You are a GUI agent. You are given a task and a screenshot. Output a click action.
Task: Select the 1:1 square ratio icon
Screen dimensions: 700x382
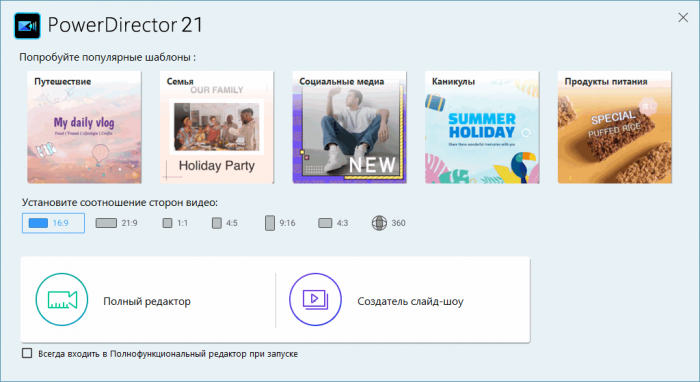(167, 223)
